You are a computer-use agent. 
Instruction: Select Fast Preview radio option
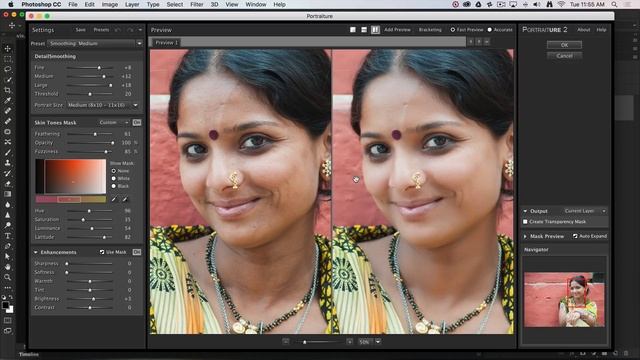point(467,30)
